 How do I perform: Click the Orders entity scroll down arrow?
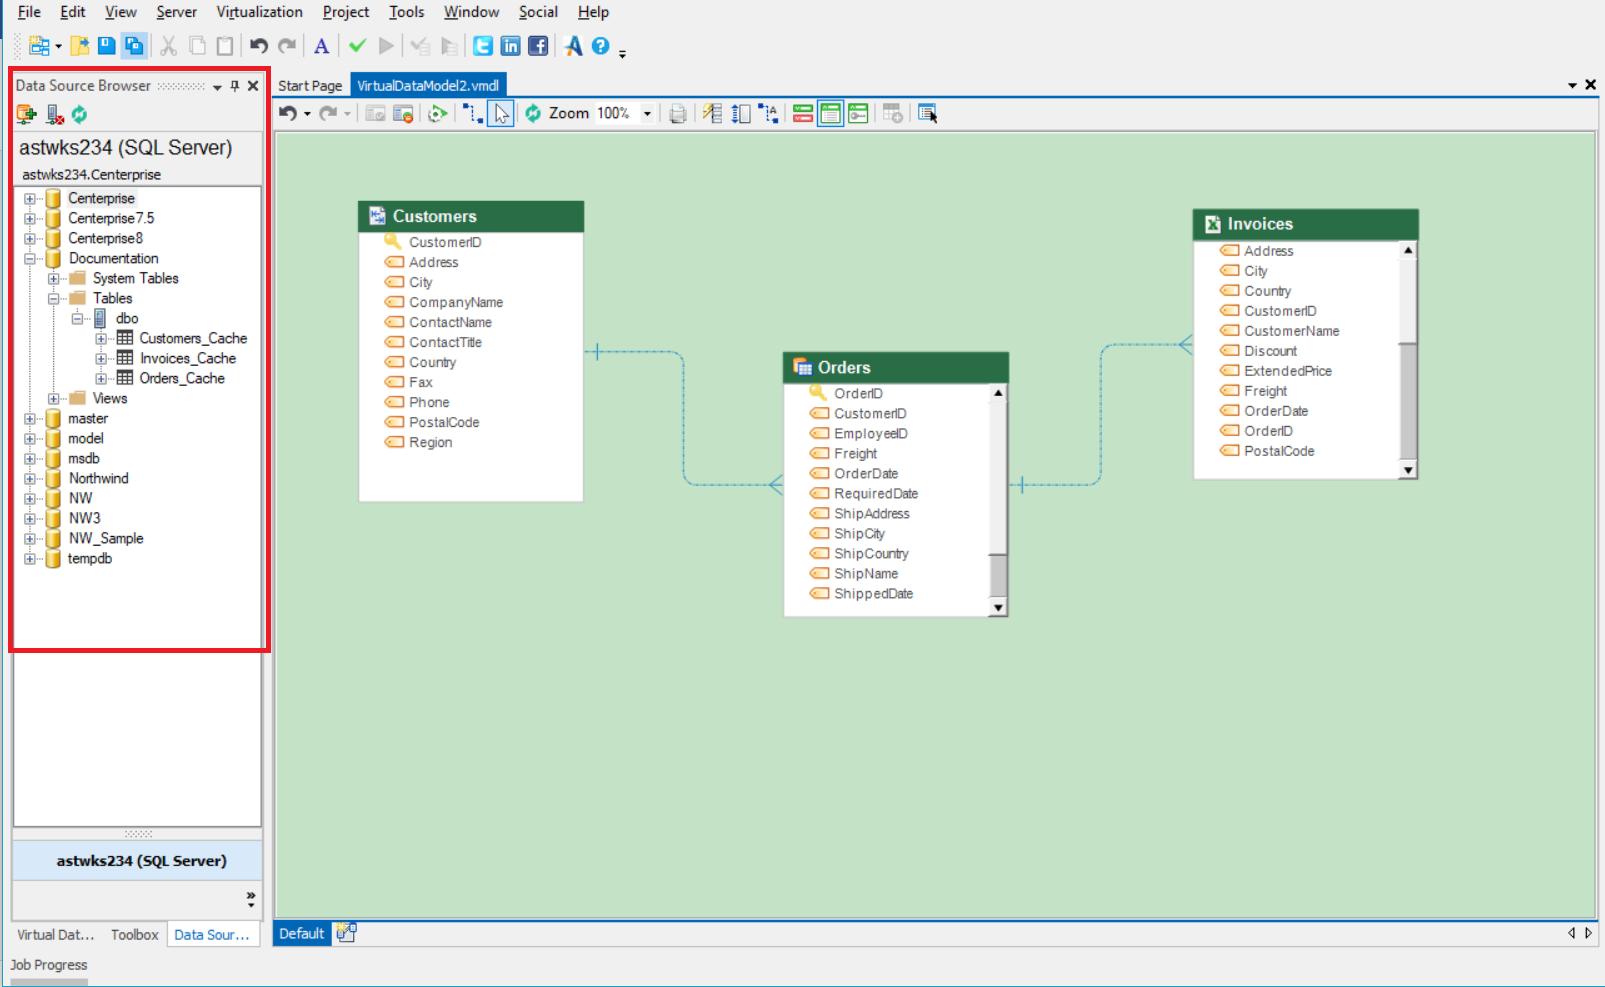coord(998,607)
